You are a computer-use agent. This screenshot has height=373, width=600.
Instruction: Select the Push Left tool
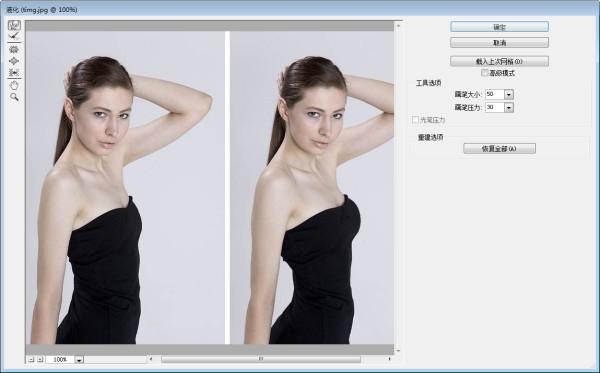click(x=14, y=72)
